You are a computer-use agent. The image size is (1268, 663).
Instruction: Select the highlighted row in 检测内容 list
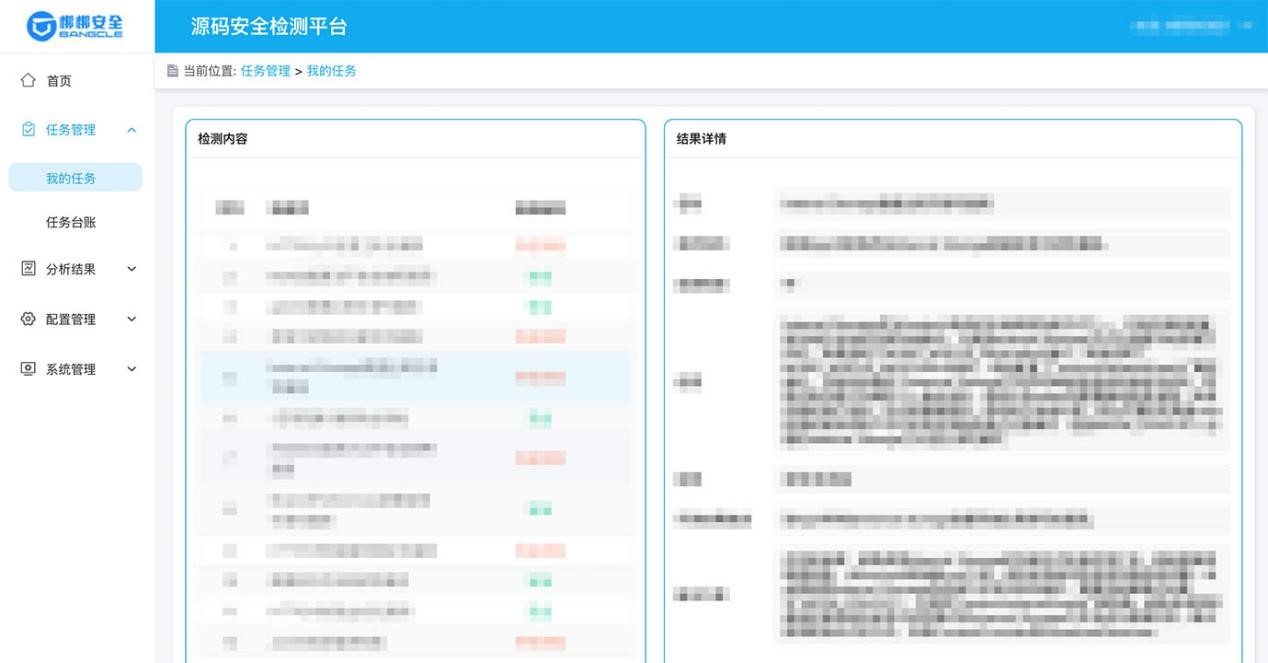tap(415, 377)
